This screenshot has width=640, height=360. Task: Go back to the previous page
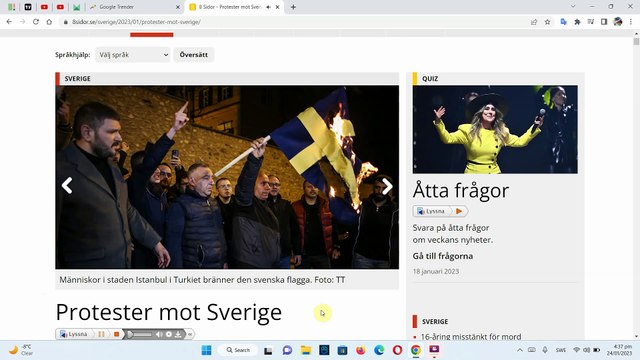click(9, 22)
